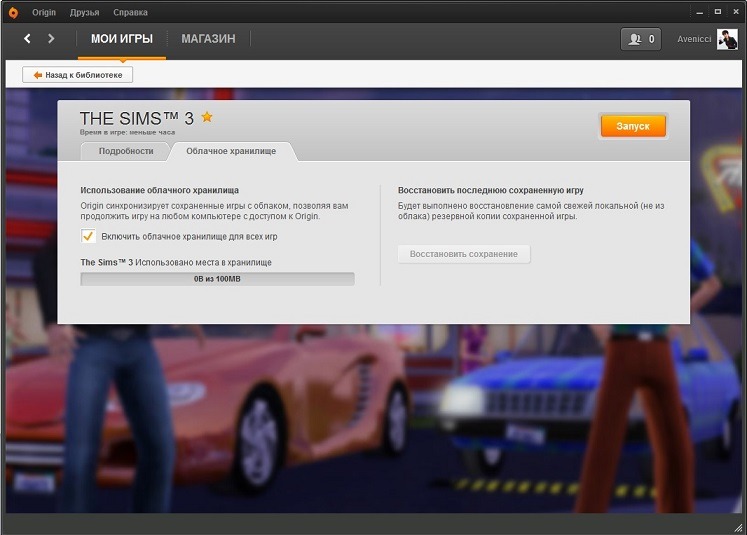This screenshot has height=535, width=747.
Task: Click the window resize grip corner
Action: pyautogui.click(x=738, y=527)
